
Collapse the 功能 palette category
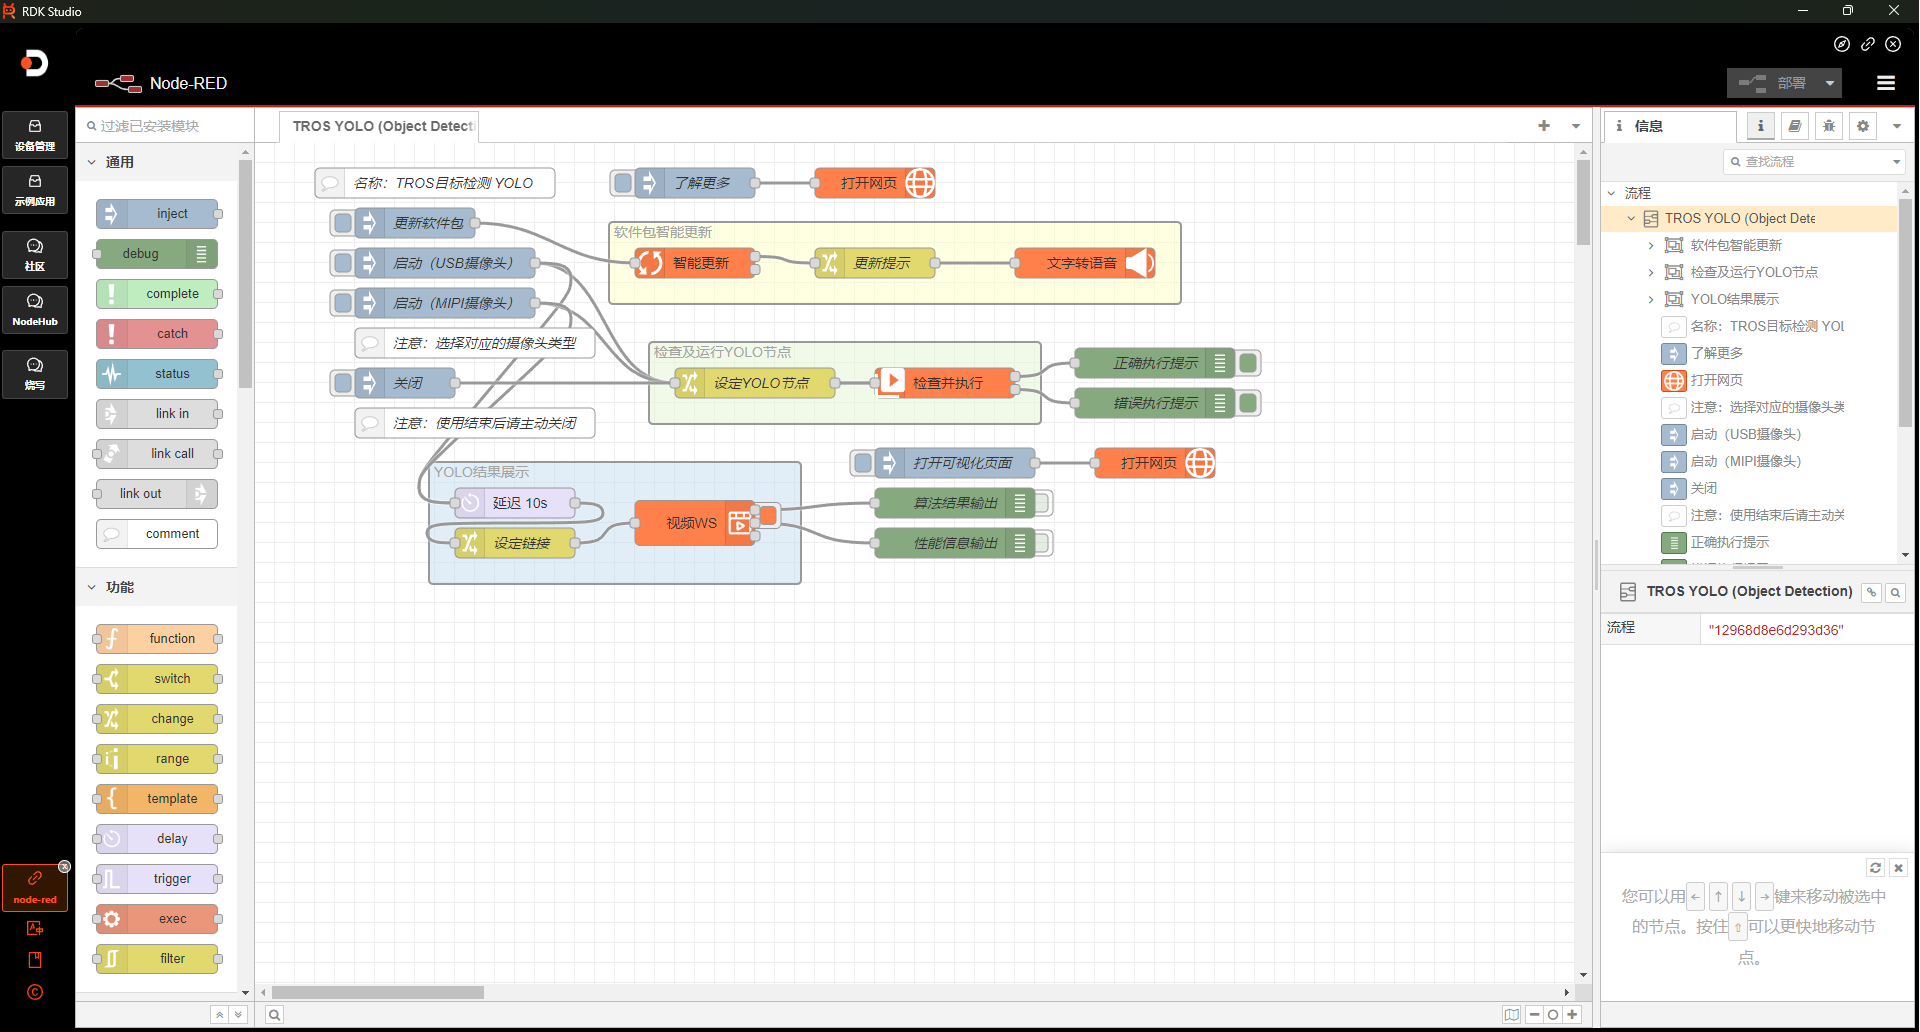91,587
